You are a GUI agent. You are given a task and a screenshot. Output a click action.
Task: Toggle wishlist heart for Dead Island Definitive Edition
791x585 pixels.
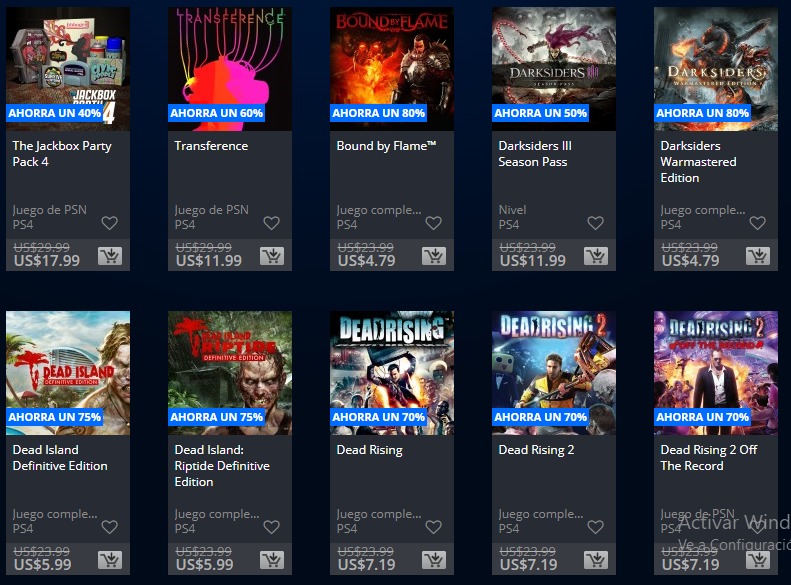(x=109, y=527)
